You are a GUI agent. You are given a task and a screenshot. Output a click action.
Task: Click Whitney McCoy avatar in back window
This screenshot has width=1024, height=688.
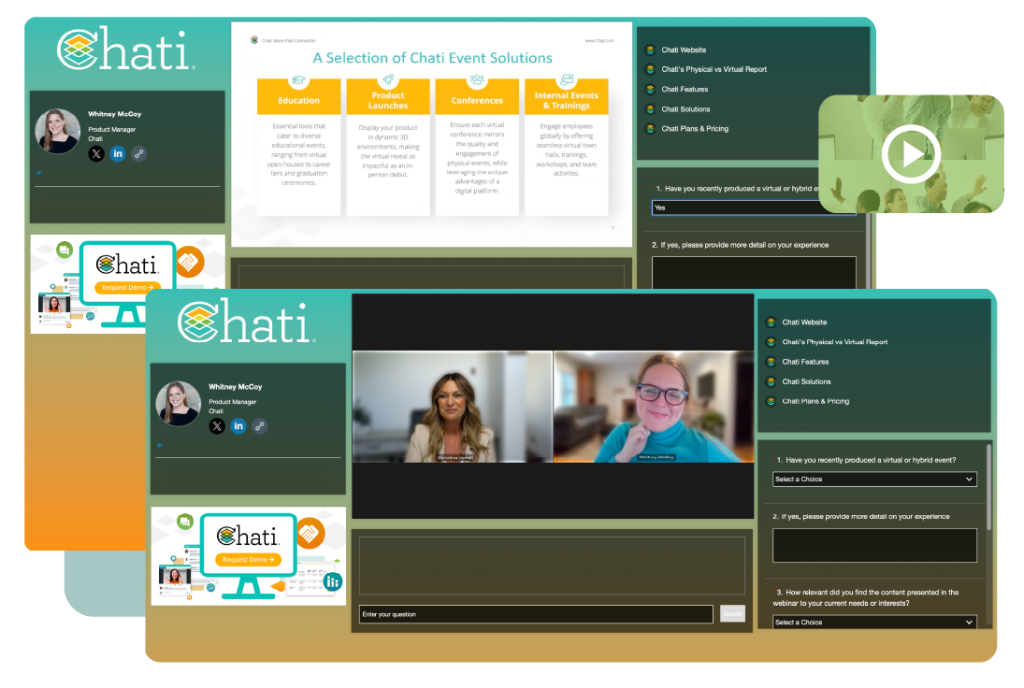57,131
